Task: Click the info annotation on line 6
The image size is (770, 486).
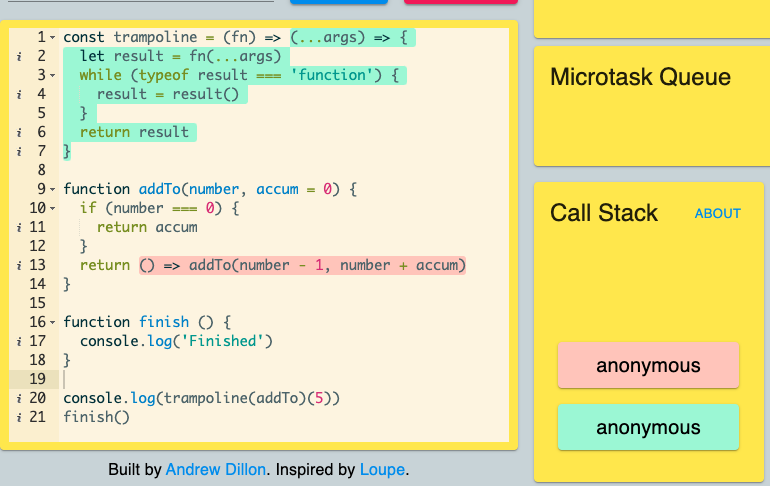Action: (x=19, y=133)
